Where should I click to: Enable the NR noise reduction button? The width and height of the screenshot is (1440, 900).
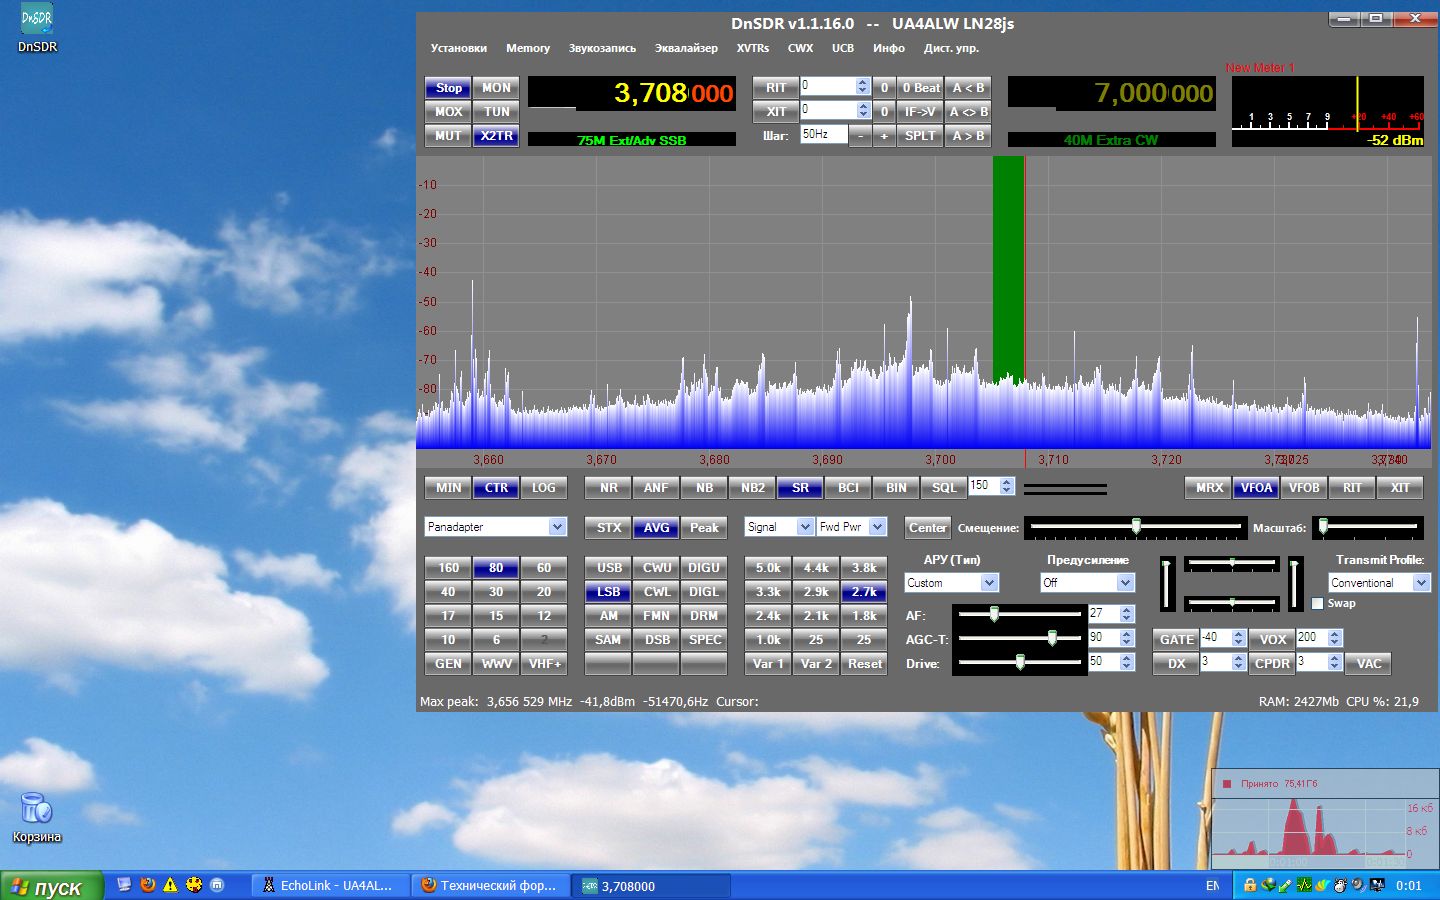608,488
